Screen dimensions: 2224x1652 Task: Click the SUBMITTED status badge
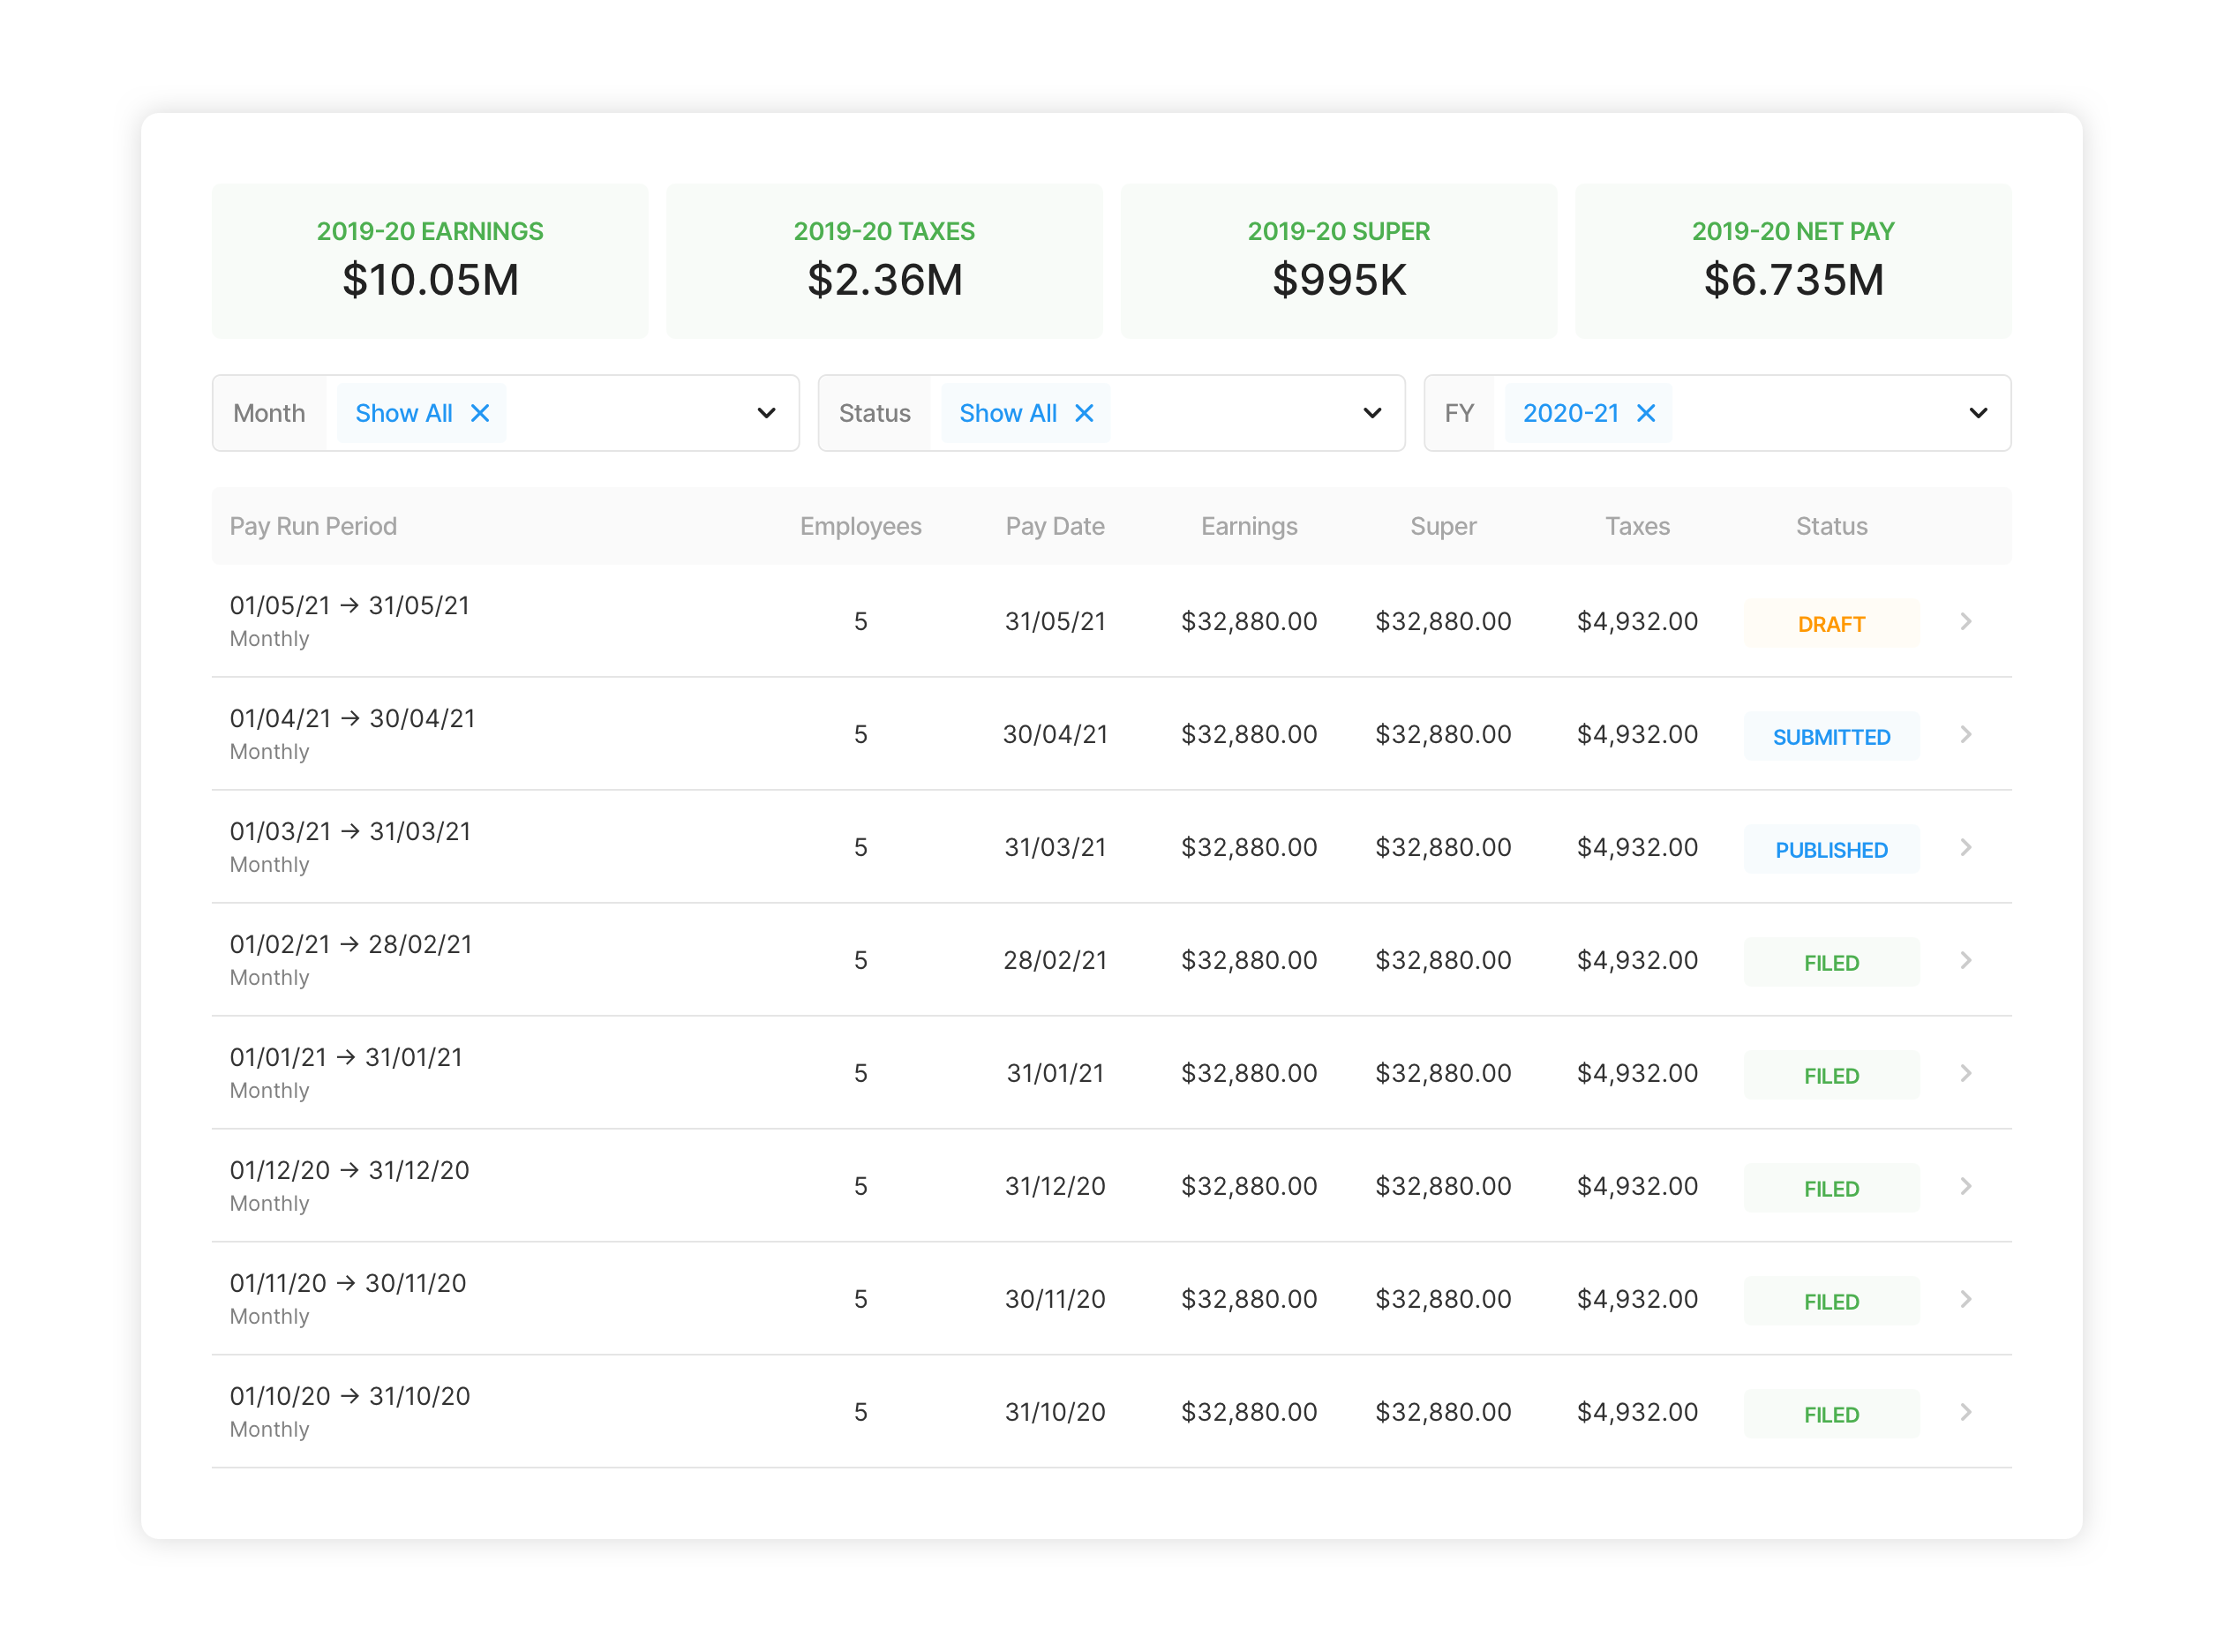1830,737
